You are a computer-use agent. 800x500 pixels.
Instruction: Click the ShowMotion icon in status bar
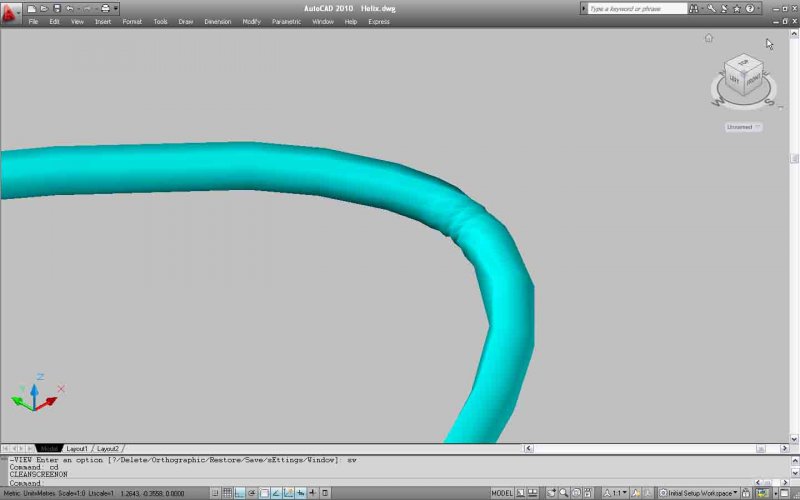pyautogui.click(x=588, y=493)
